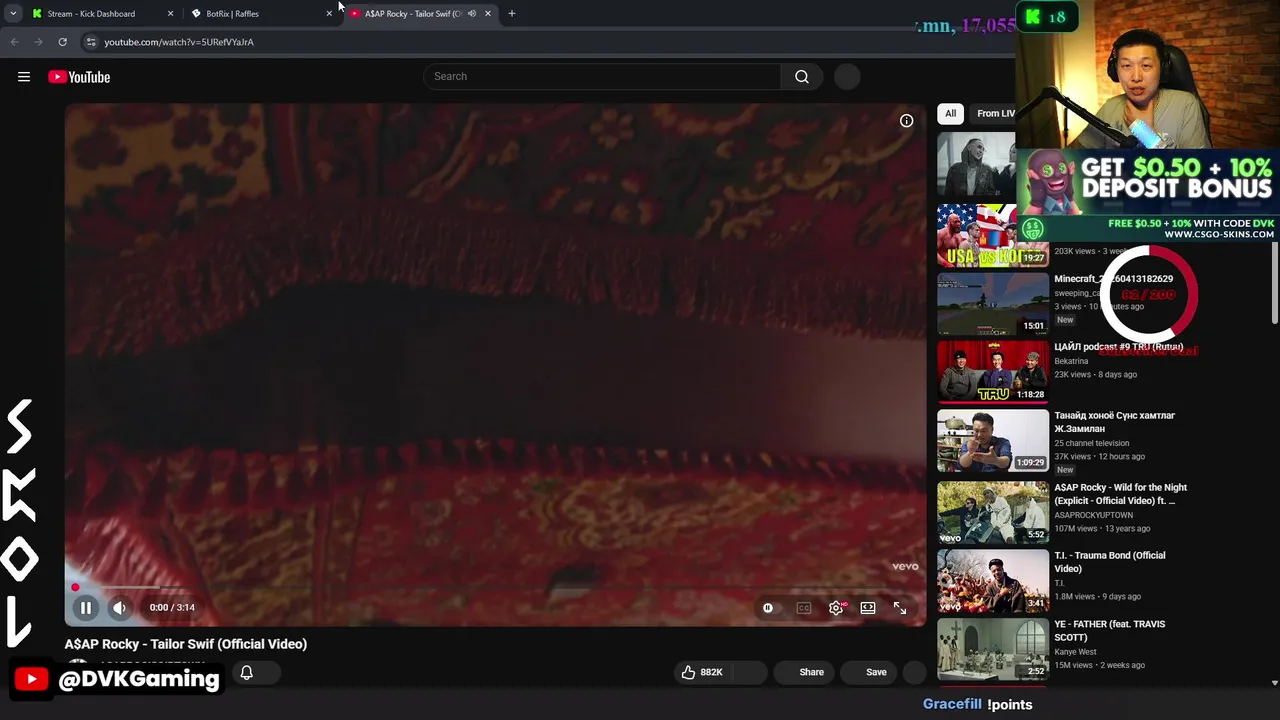Open ЦАЙЛ podcast #9 TRU video title

point(1118,347)
